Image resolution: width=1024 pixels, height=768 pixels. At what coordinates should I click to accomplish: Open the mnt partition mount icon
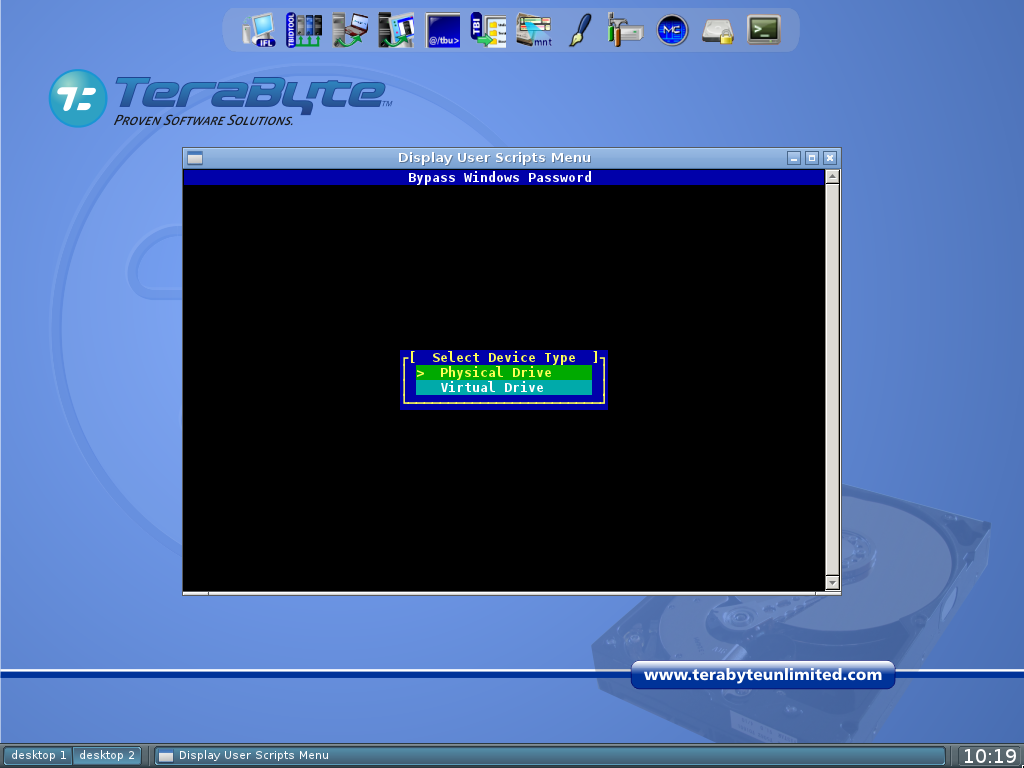coord(534,30)
